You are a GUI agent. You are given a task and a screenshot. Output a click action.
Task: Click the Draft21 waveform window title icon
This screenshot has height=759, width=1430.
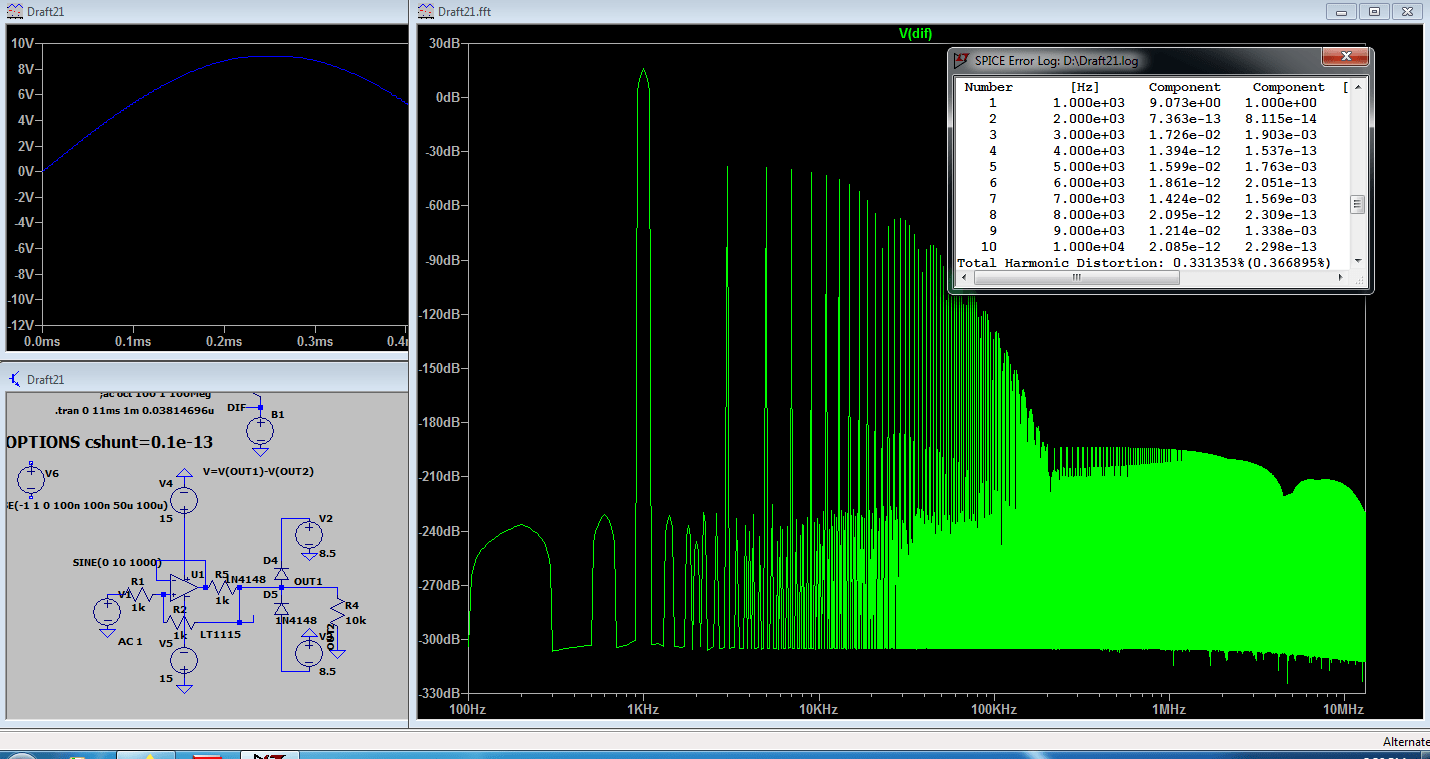[x=14, y=11]
